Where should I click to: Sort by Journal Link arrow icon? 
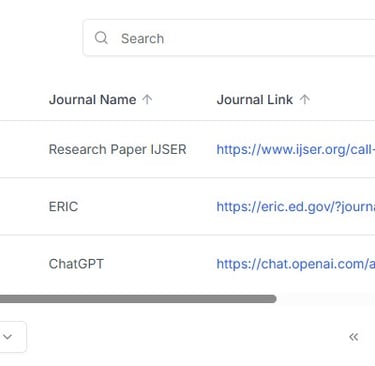click(x=304, y=99)
